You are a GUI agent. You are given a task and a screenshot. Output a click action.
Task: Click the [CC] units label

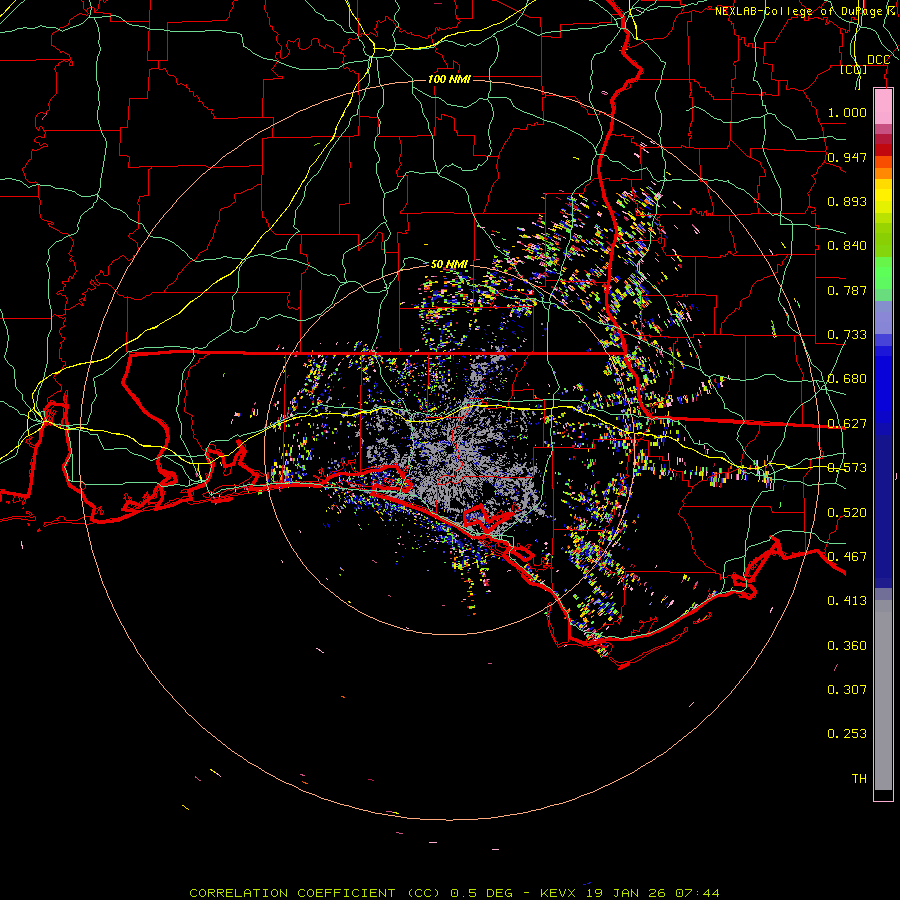pos(854,69)
